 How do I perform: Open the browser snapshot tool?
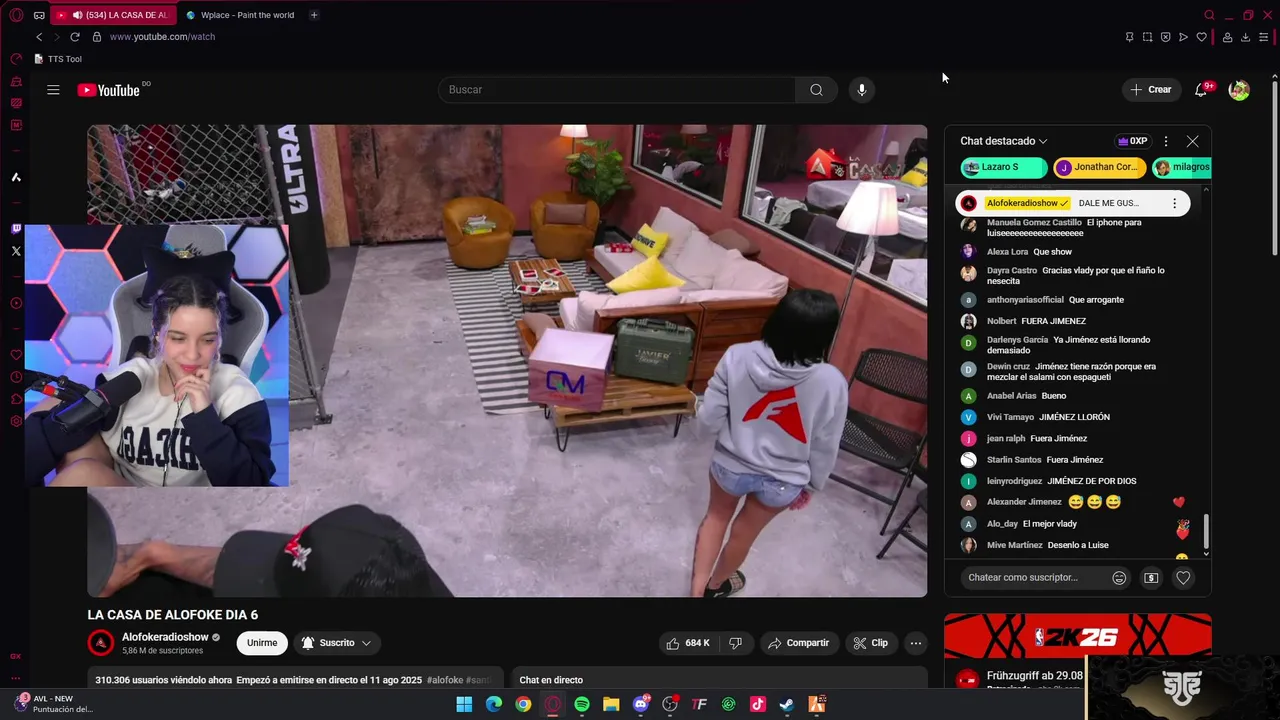[1147, 37]
